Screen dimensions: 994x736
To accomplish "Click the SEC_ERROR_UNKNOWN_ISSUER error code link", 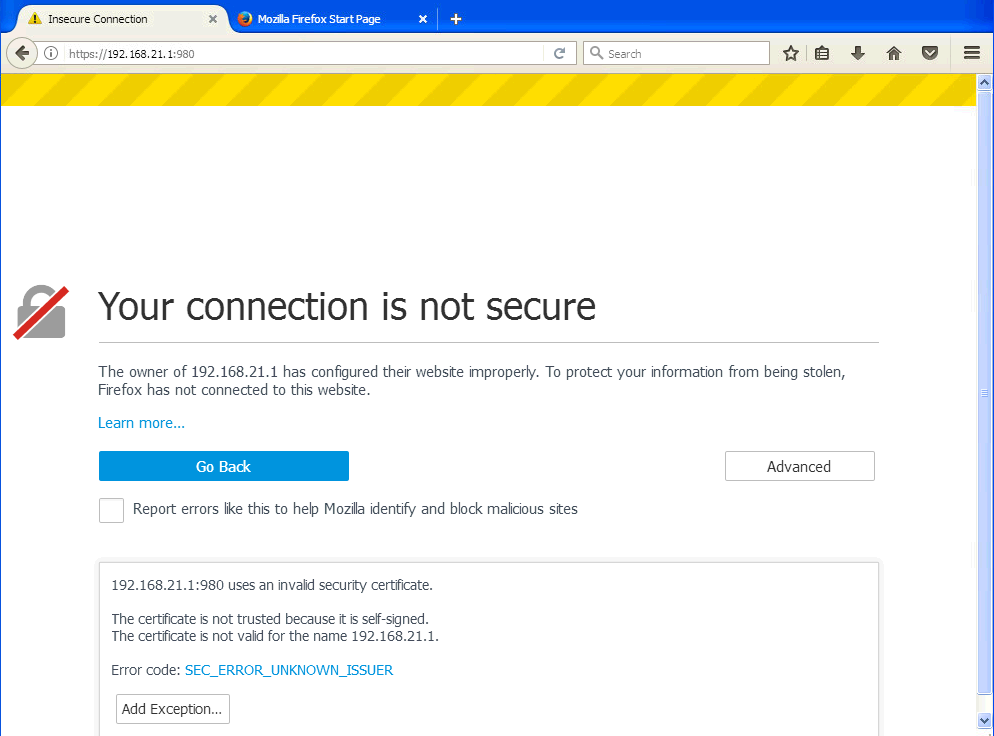I will point(289,670).
